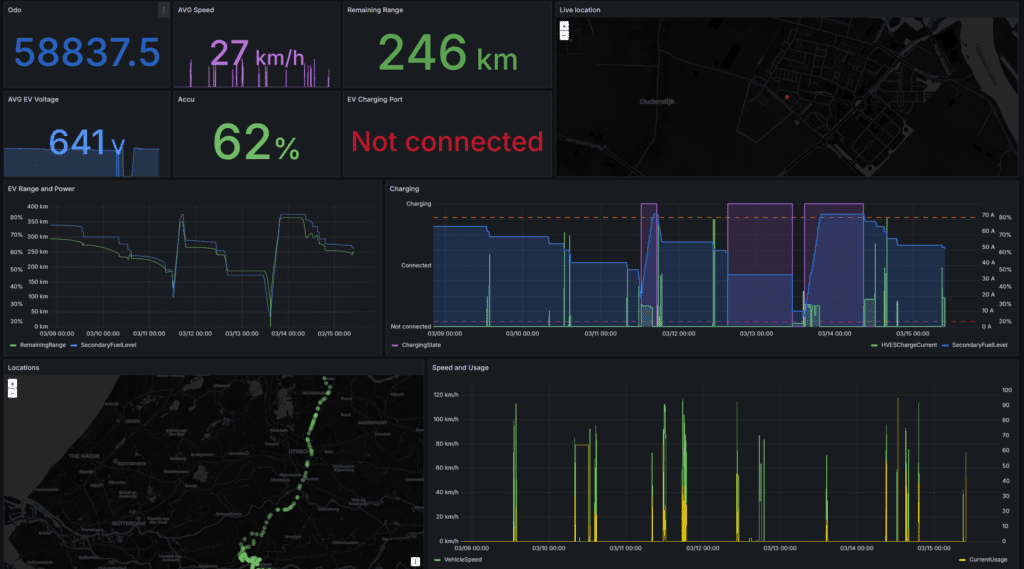Click the SecondaryFuelLevel color swatch in EV Range legend
The width and height of the screenshot is (1024, 569).
click(x=75, y=344)
